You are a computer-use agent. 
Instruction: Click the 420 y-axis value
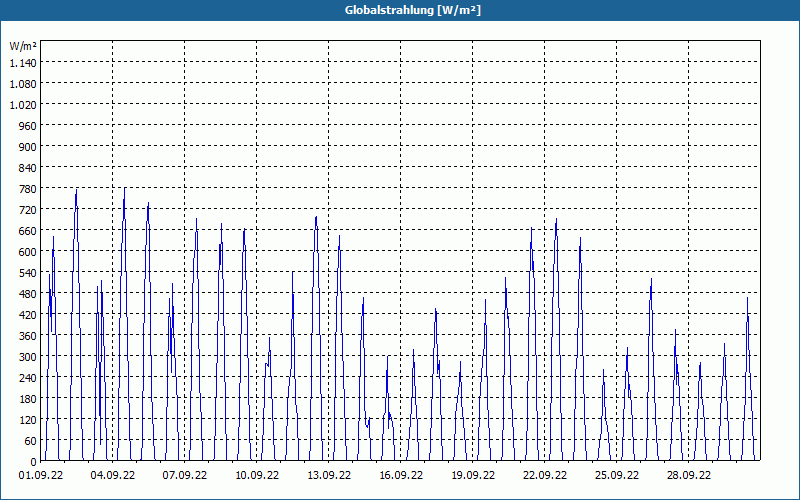[x=27, y=315]
